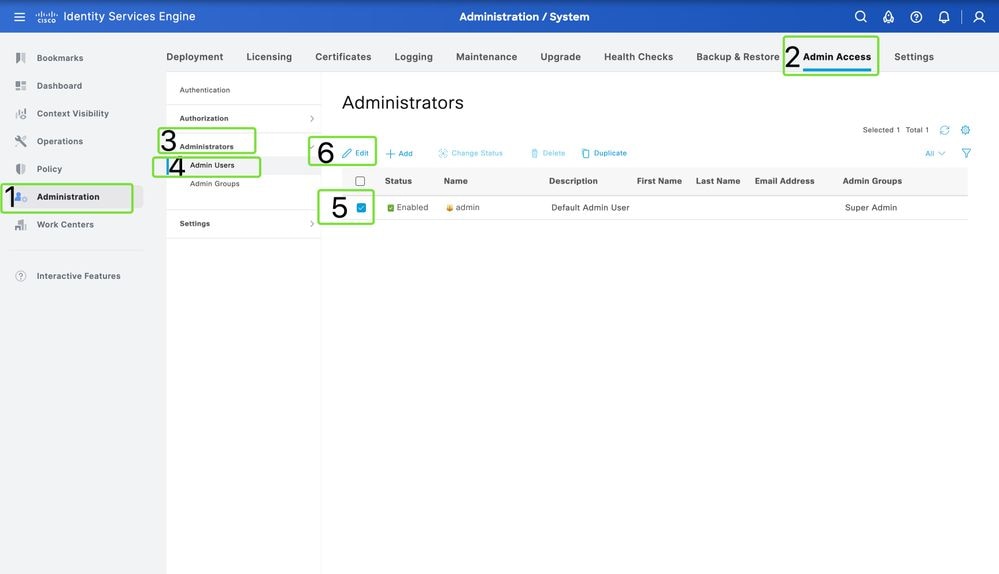Click Add administrator button
The width and height of the screenshot is (999, 574).
click(399, 154)
